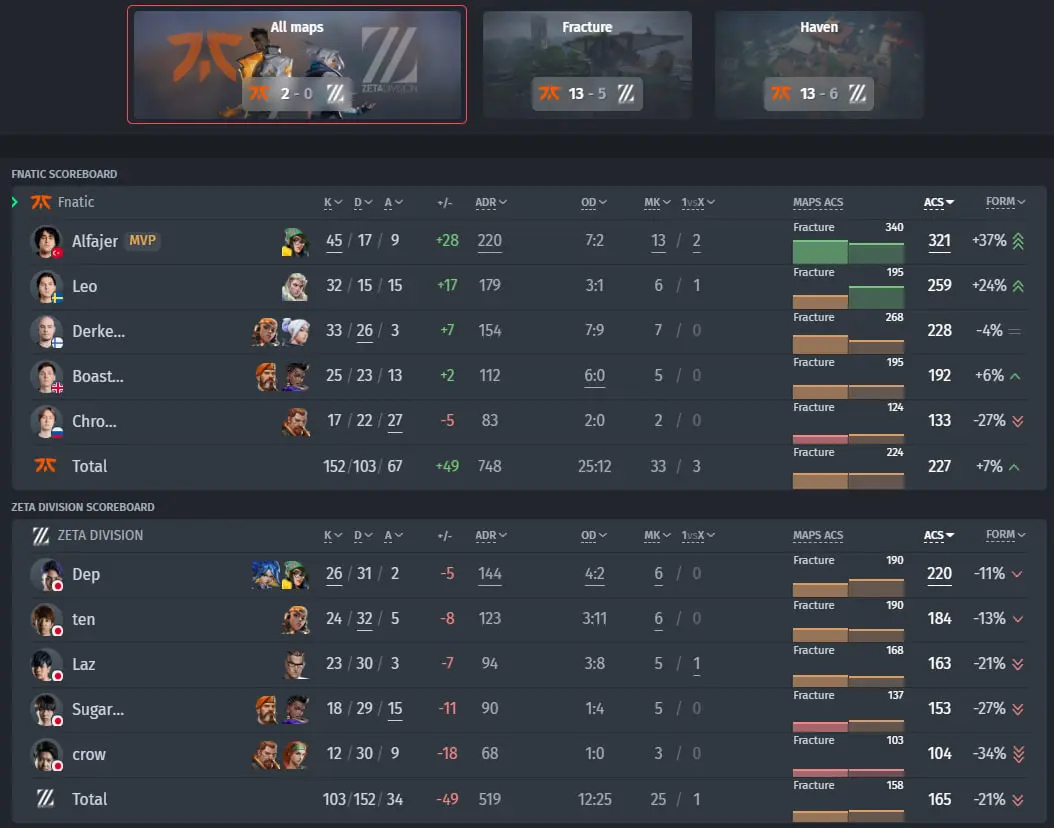The width and height of the screenshot is (1054, 828).
Task: Click the Fnatic Total row logo
Action: tap(45, 466)
